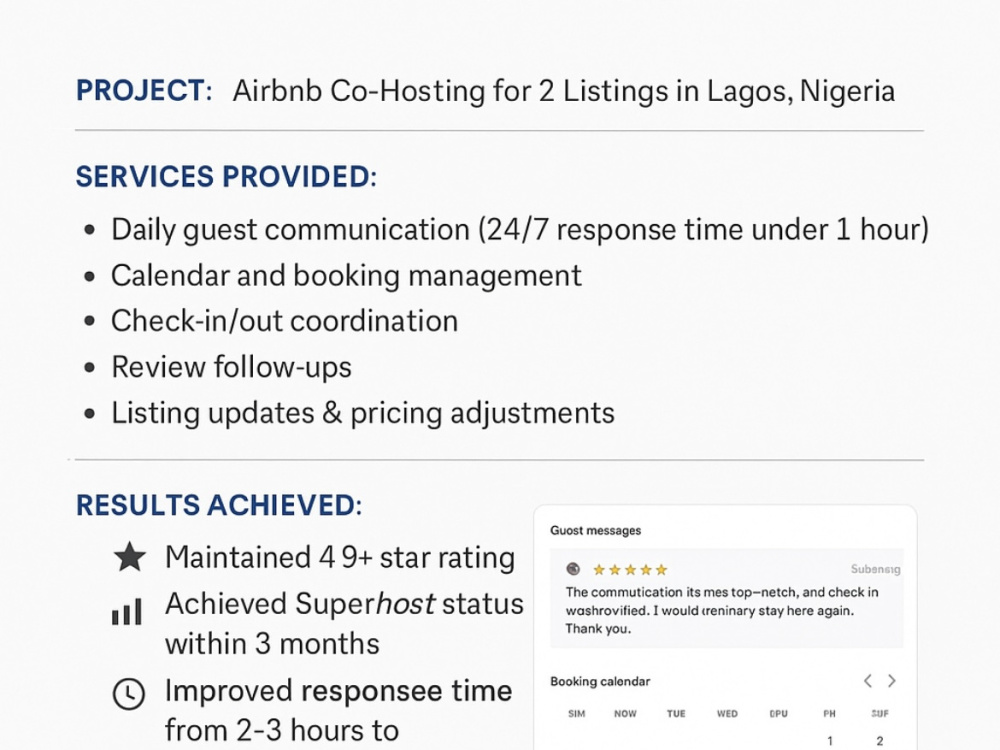1000x750 pixels.
Task: Select day 1 in the booking calendar
Action: 830,741
